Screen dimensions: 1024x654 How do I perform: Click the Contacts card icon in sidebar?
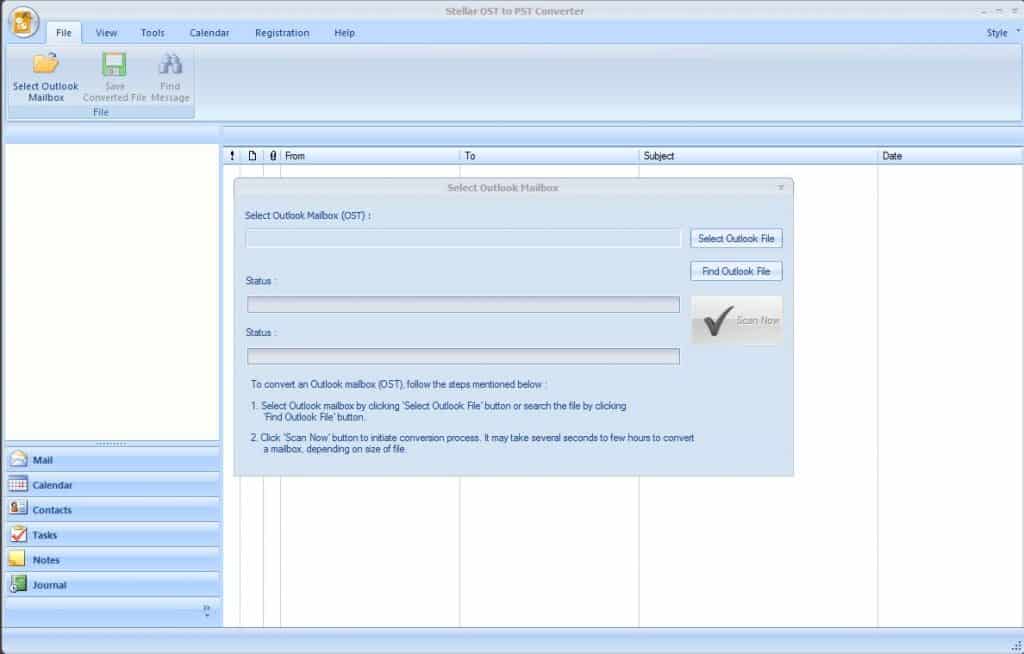click(x=18, y=509)
